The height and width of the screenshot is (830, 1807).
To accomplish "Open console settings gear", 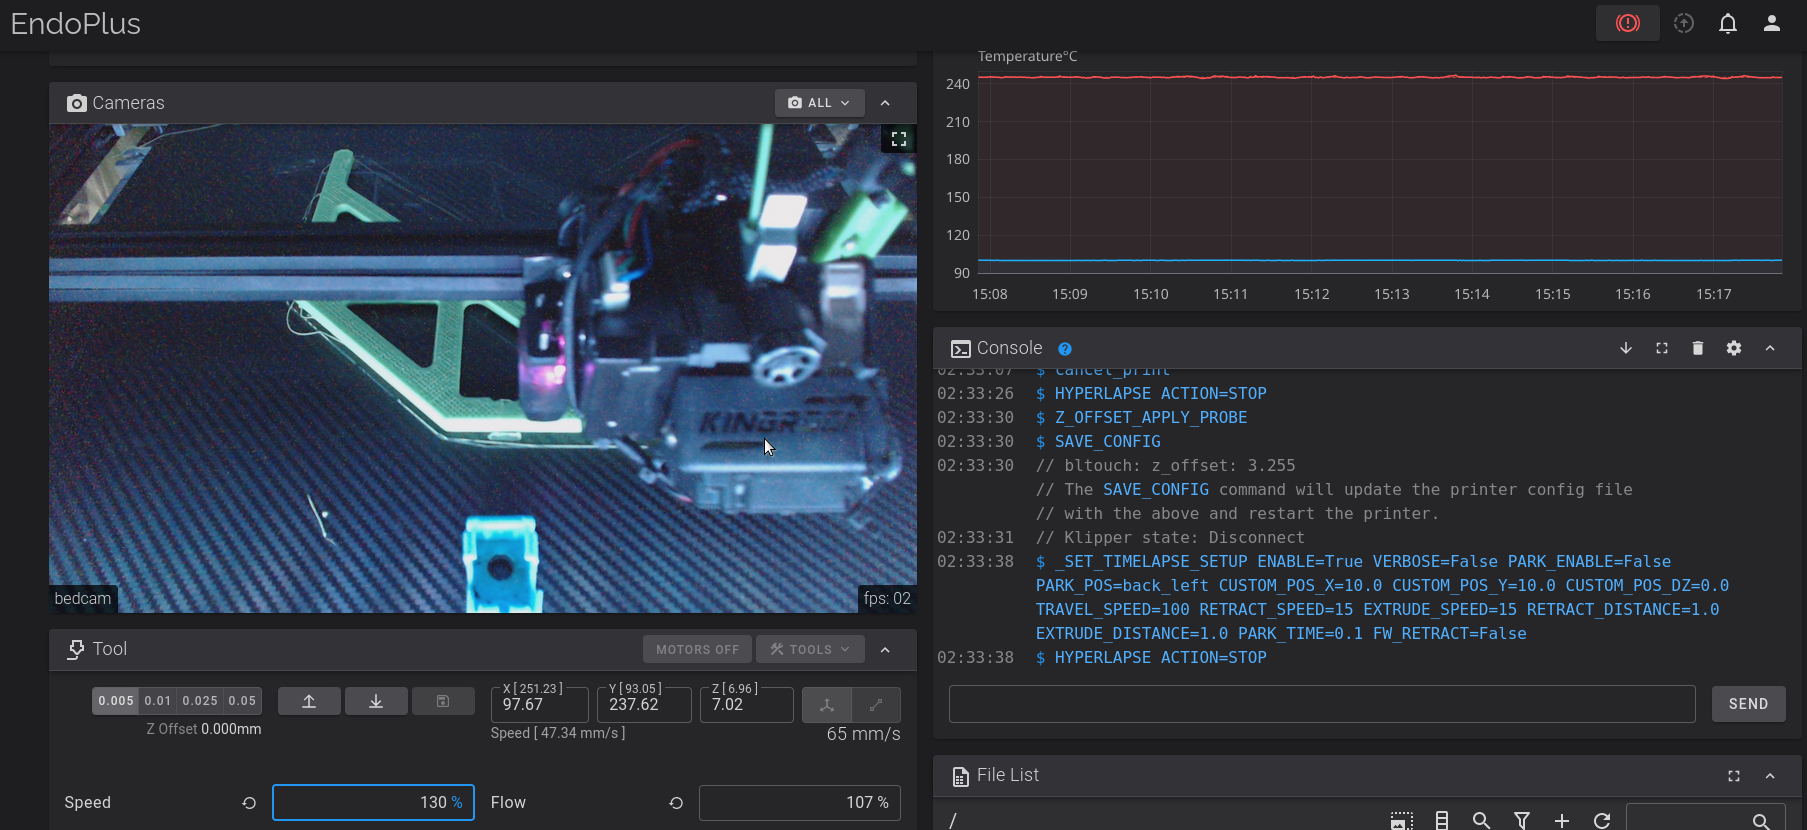I will (x=1733, y=348).
